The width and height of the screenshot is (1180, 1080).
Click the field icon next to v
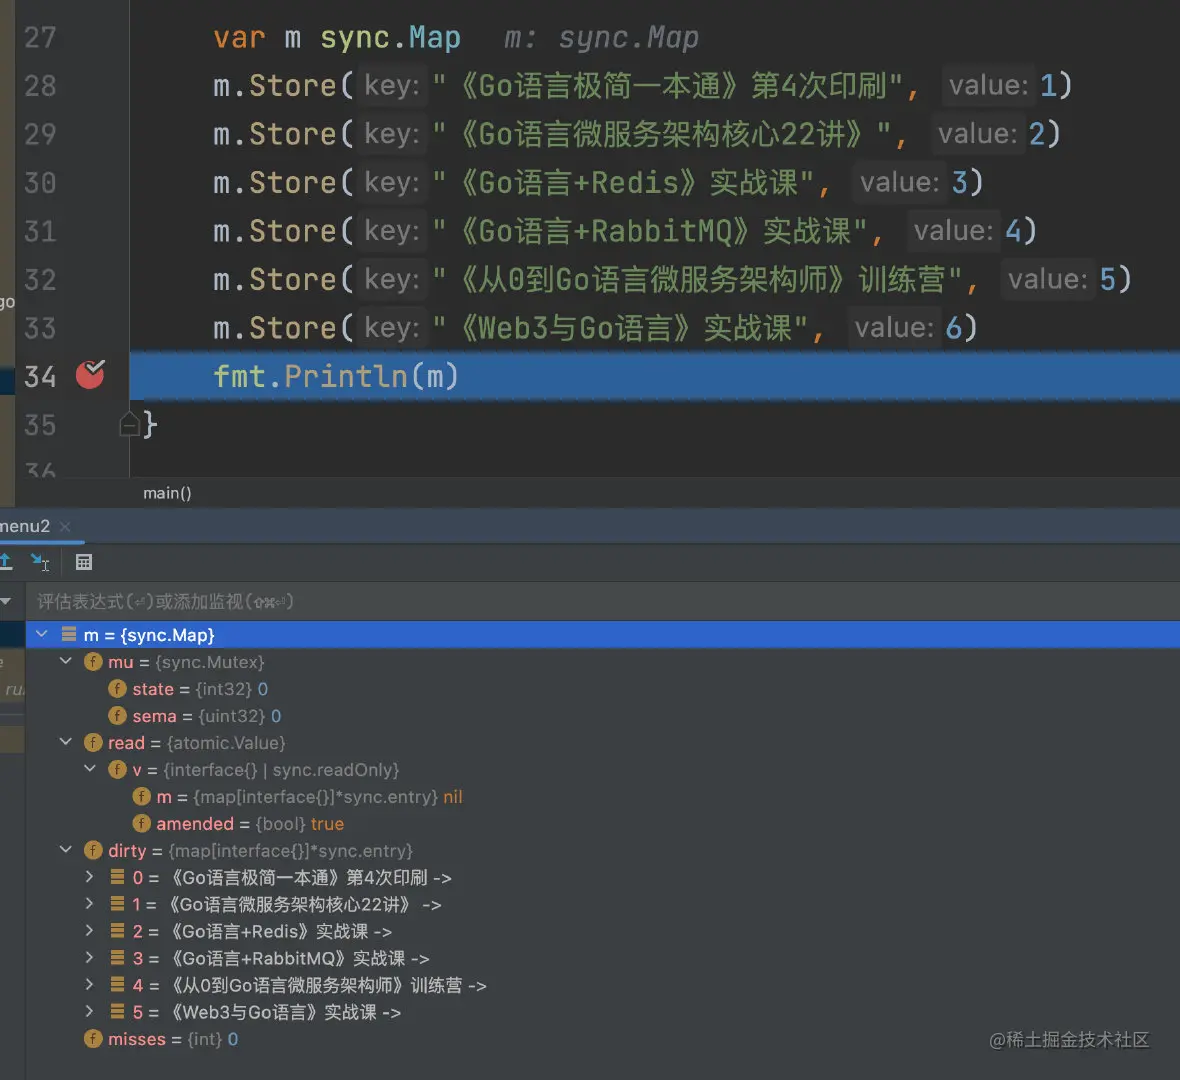coord(117,769)
